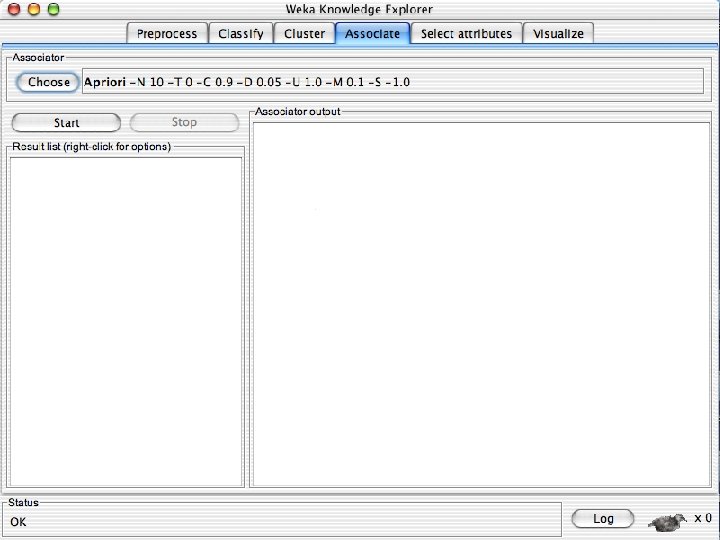Click the x 0 task counter
The image size is (720, 540).
tap(703, 518)
